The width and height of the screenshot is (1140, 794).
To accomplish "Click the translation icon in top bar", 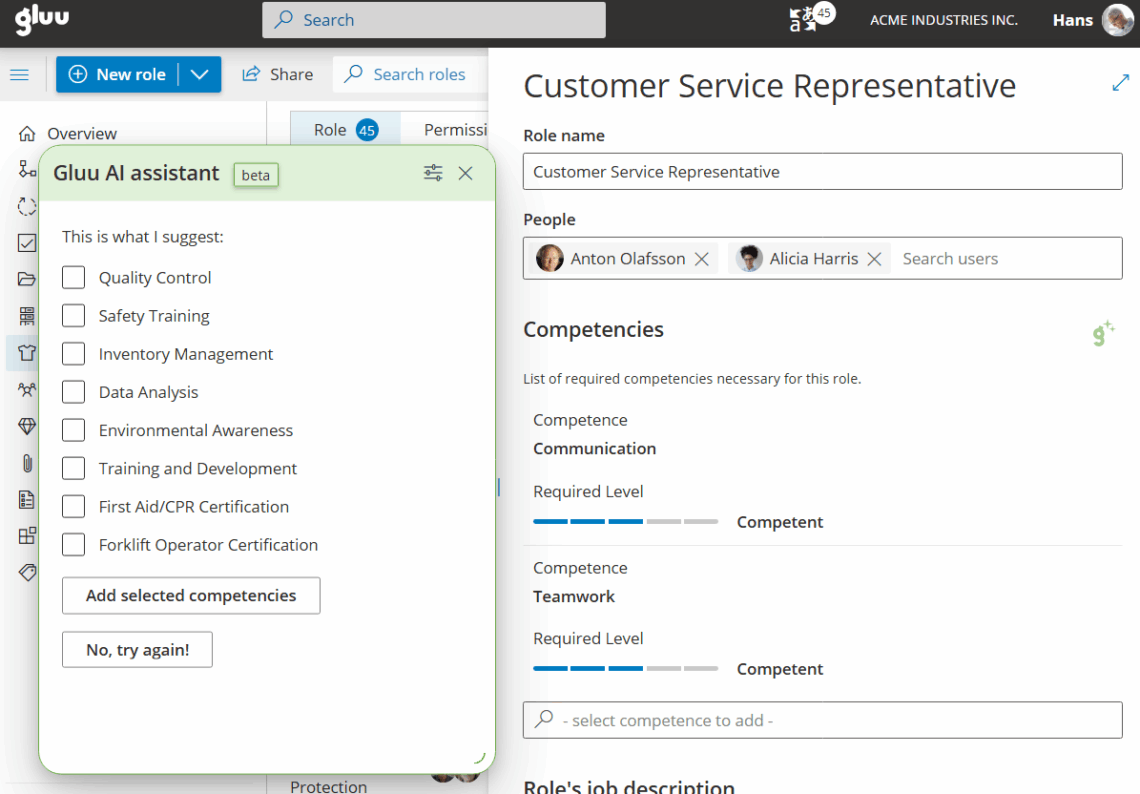I will [802, 20].
